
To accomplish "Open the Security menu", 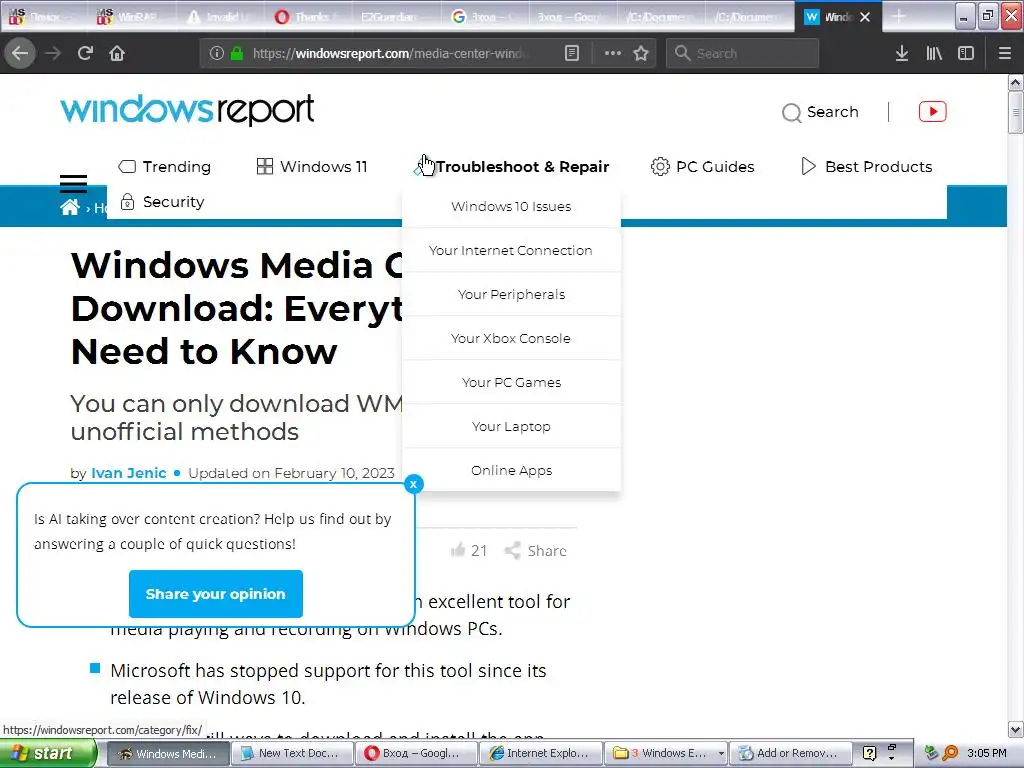I will click(x=163, y=202).
